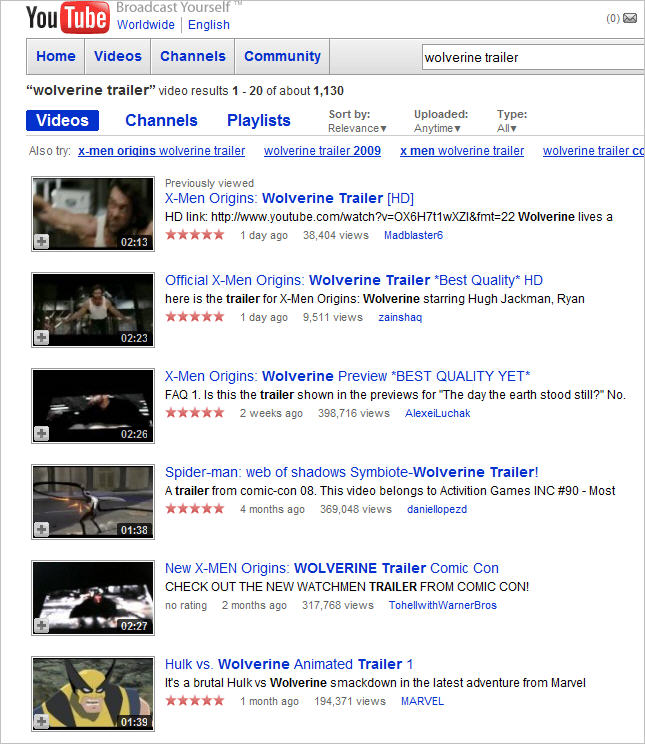Click the 02:26 Wolverine Preview thumbnail
This screenshot has height=744, width=645.
point(93,406)
